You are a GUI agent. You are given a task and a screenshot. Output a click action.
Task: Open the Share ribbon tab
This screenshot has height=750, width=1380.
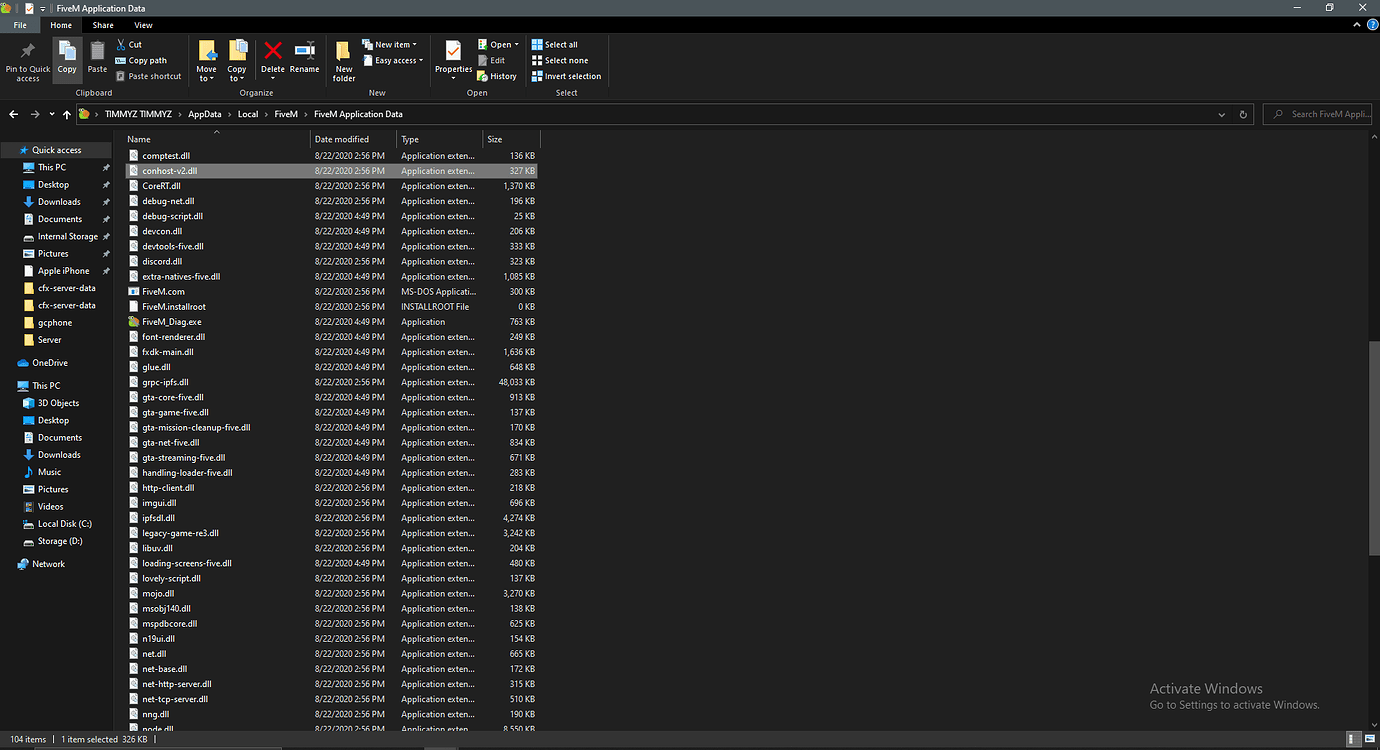[x=102, y=24]
